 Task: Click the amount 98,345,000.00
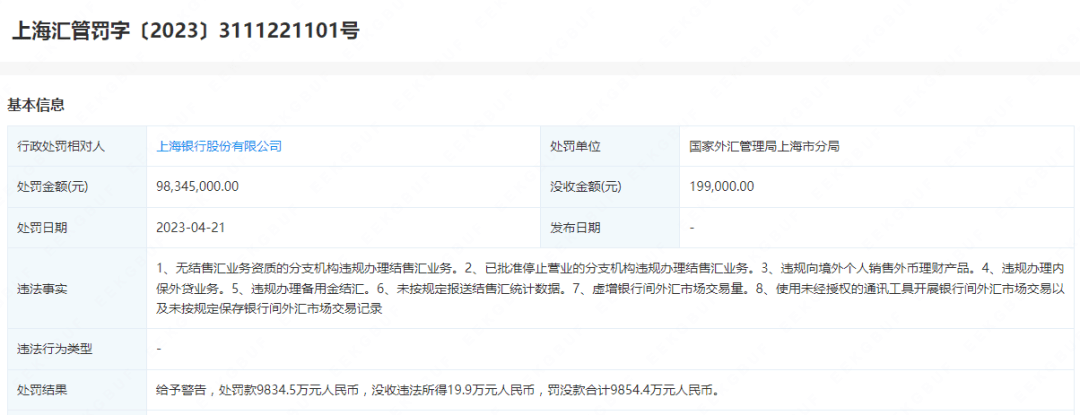click(198, 187)
